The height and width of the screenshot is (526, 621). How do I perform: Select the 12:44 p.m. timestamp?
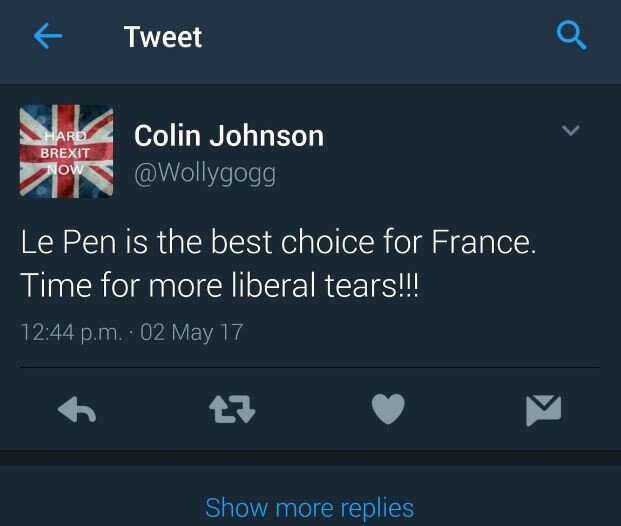point(71,332)
